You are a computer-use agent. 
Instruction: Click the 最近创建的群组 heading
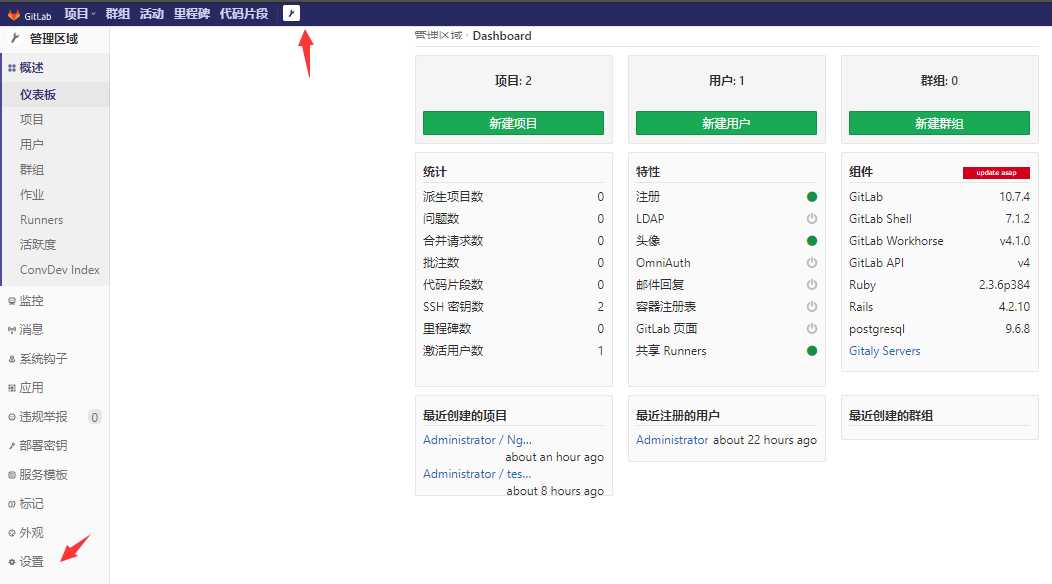click(x=891, y=416)
